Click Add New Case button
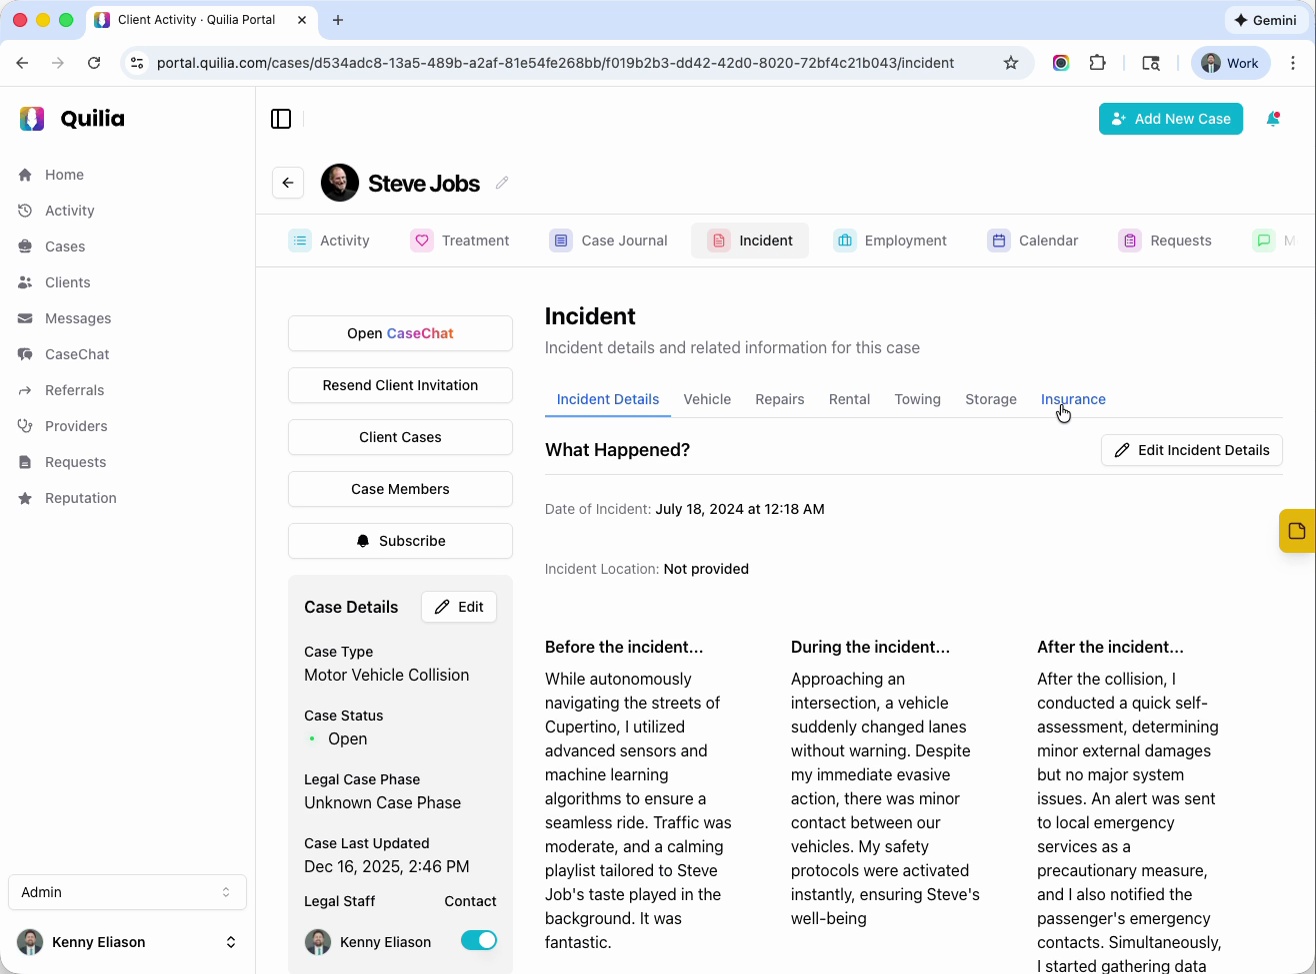1316x974 pixels. pyautogui.click(x=1170, y=119)
